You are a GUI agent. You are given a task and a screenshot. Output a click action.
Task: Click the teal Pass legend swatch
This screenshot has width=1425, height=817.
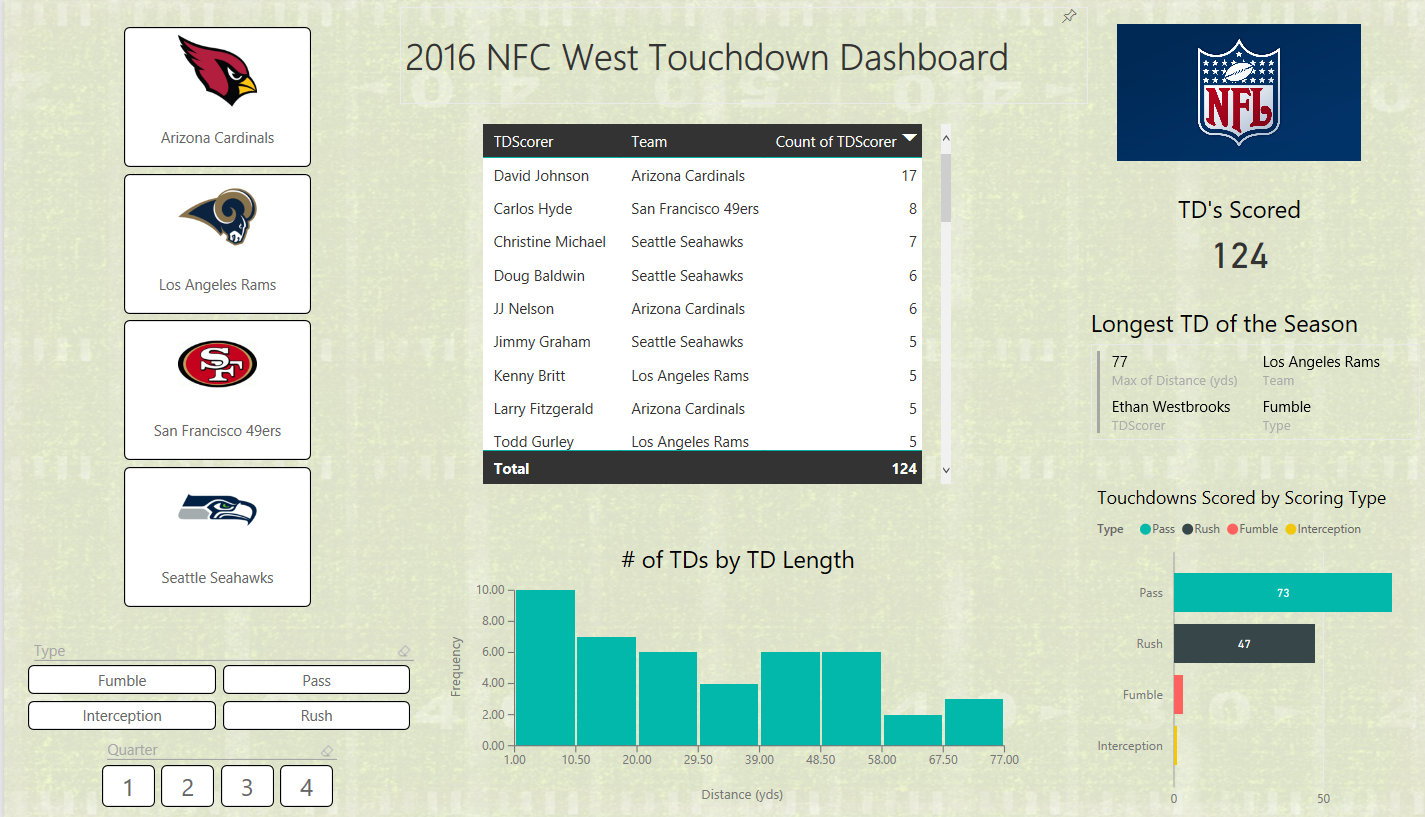tap(1146, 529)
